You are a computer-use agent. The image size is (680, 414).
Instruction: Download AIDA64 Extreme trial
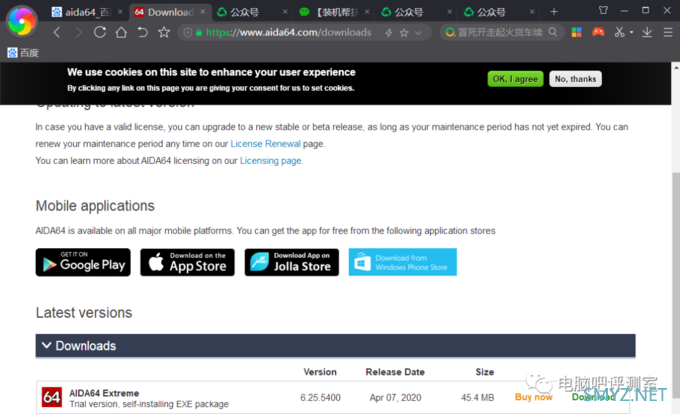[x=593, y=397]
